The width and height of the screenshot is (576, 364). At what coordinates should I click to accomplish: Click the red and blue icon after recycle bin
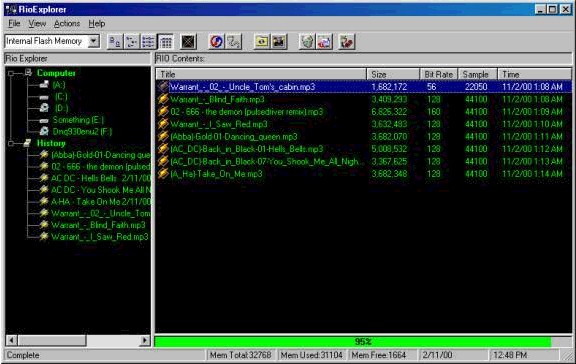pos(324,42)
